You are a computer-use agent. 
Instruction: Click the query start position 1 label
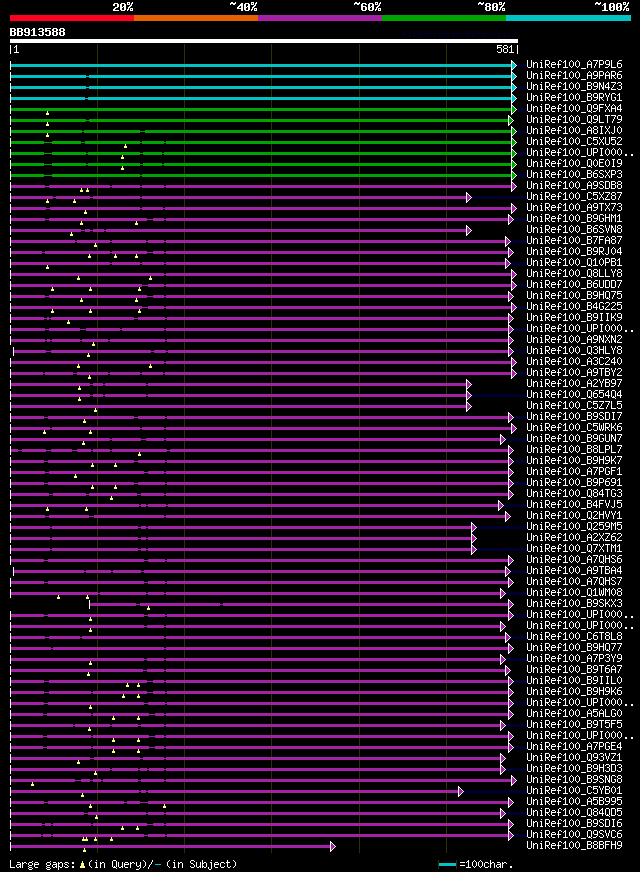click(16, 49)
